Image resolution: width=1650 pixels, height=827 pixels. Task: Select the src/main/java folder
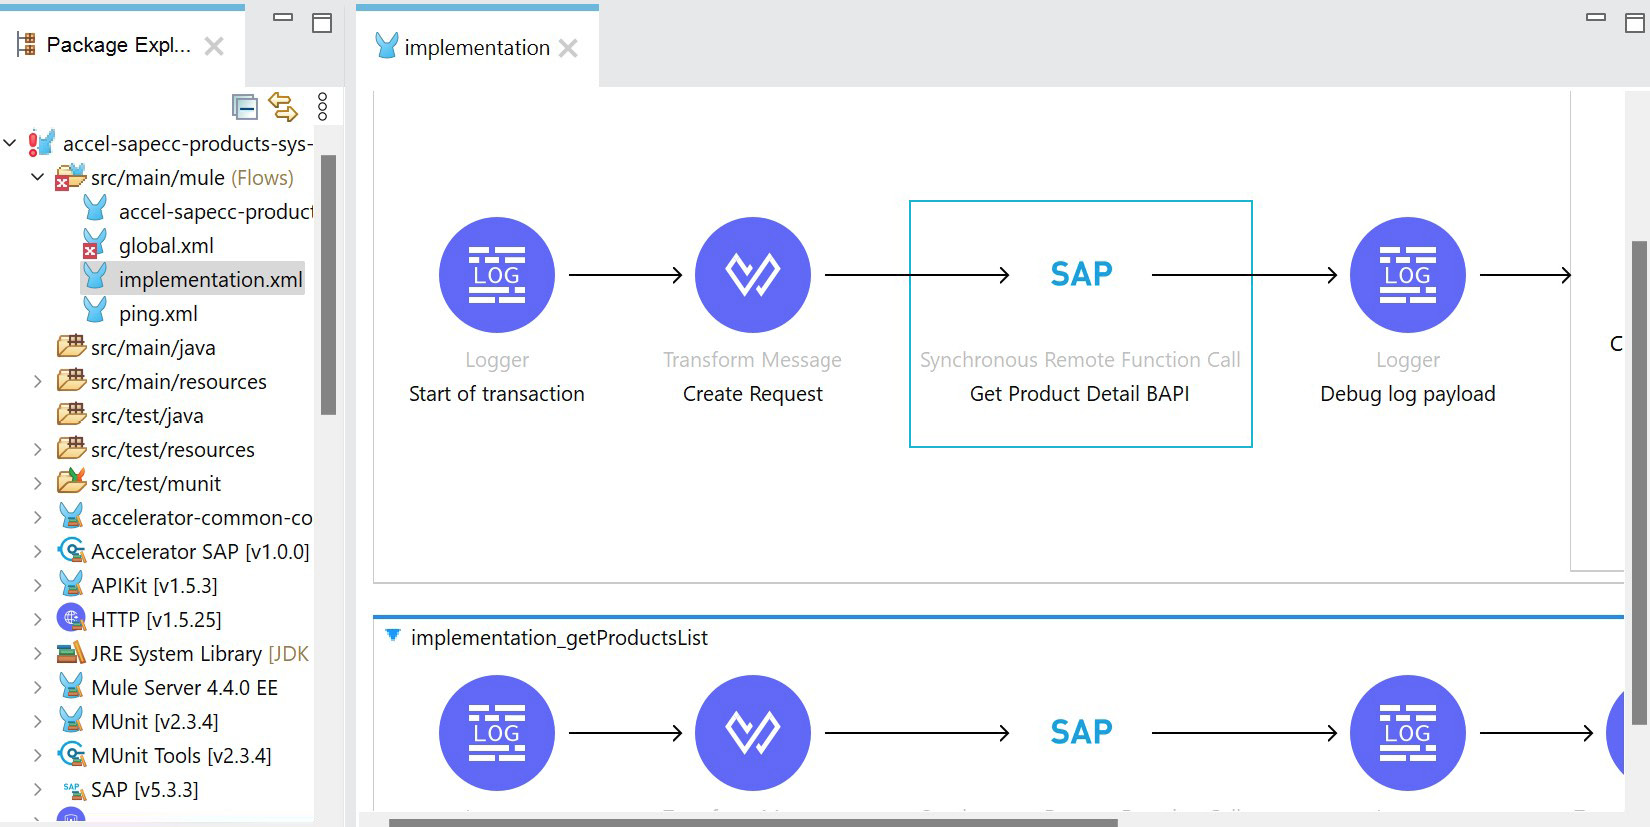point(153,348)
